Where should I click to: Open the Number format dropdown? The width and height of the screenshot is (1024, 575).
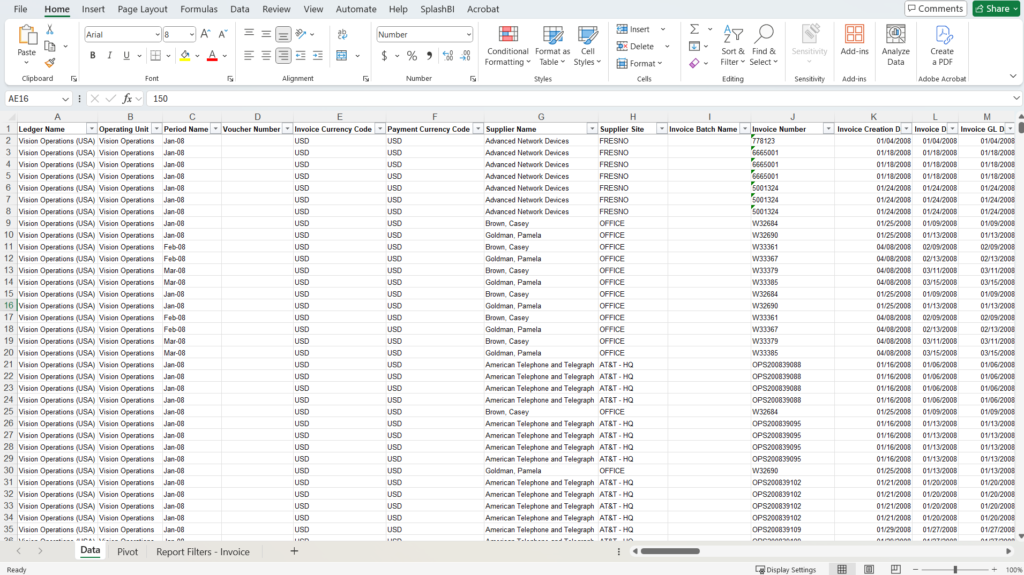coord(468,35)
